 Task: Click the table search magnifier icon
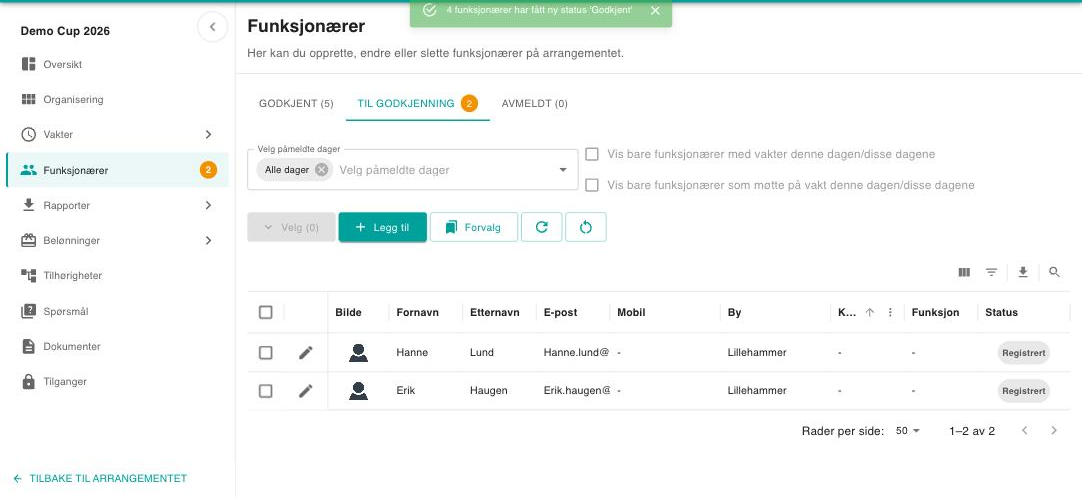(1054, 273)
